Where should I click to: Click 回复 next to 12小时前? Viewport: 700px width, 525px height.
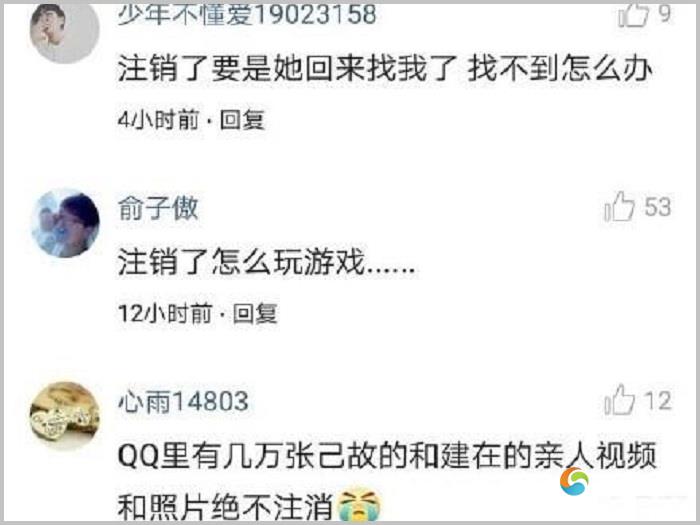coord(255,313)
